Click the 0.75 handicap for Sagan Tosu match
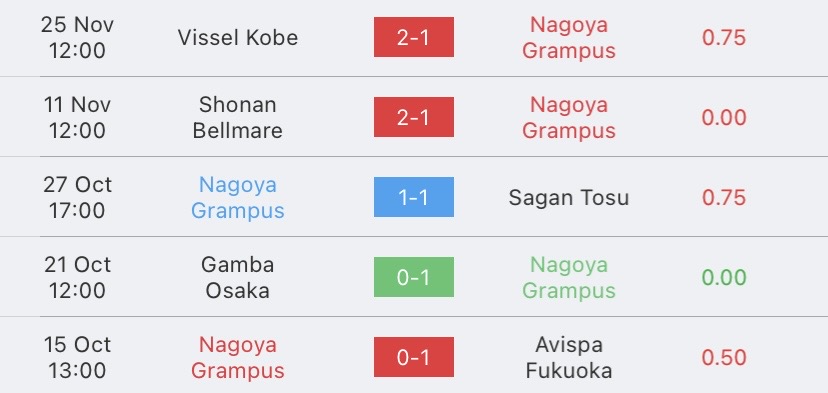828x393 pixels. pos(723,198)
